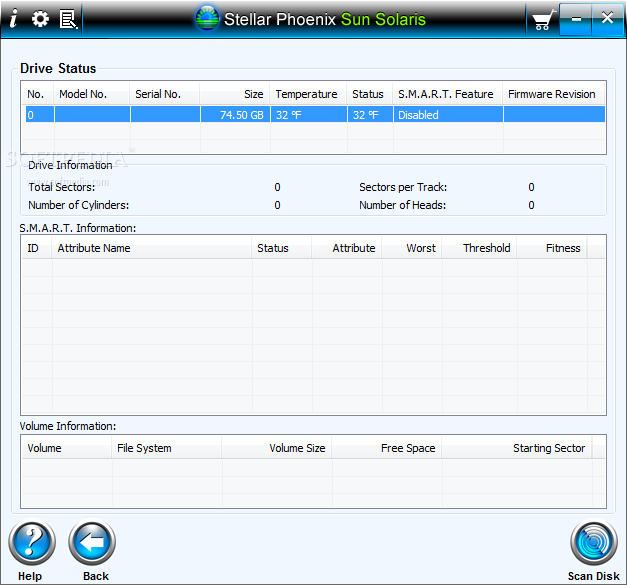
Task: Click the Attribute Name column header
Action: [x=152, y=248]
